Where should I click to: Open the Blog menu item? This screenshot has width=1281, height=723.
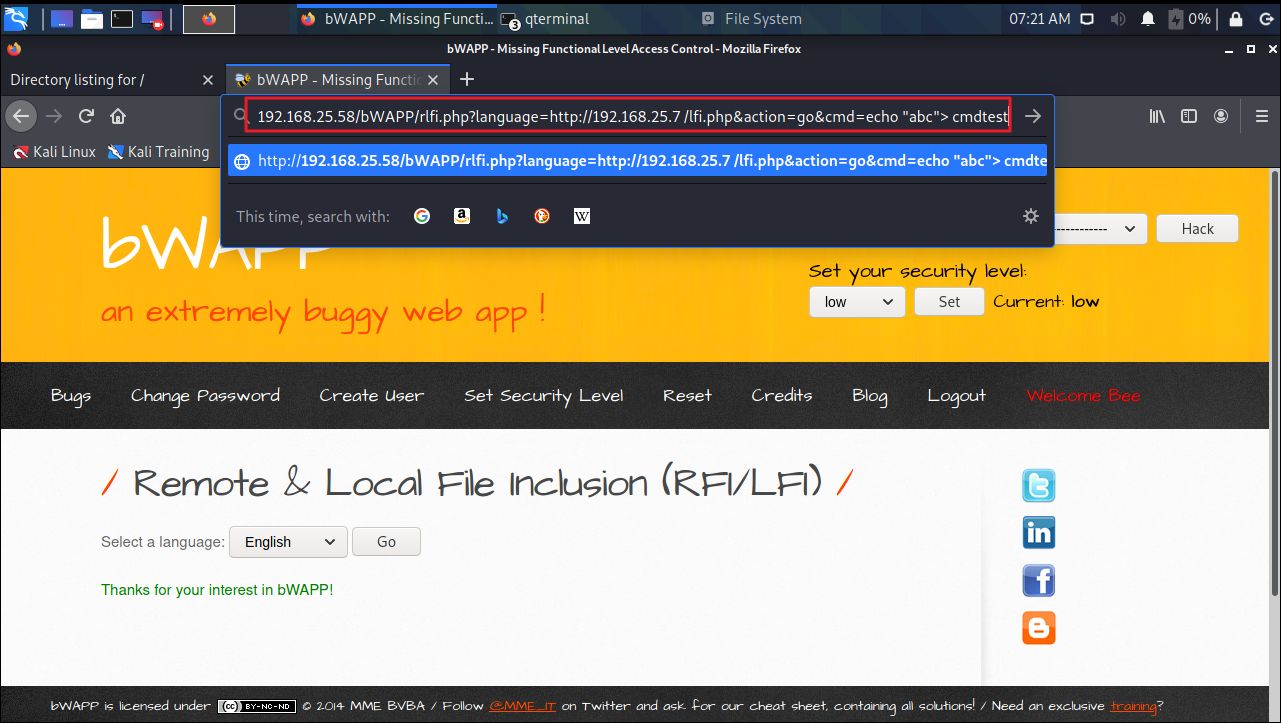click(x=870, y=396)
